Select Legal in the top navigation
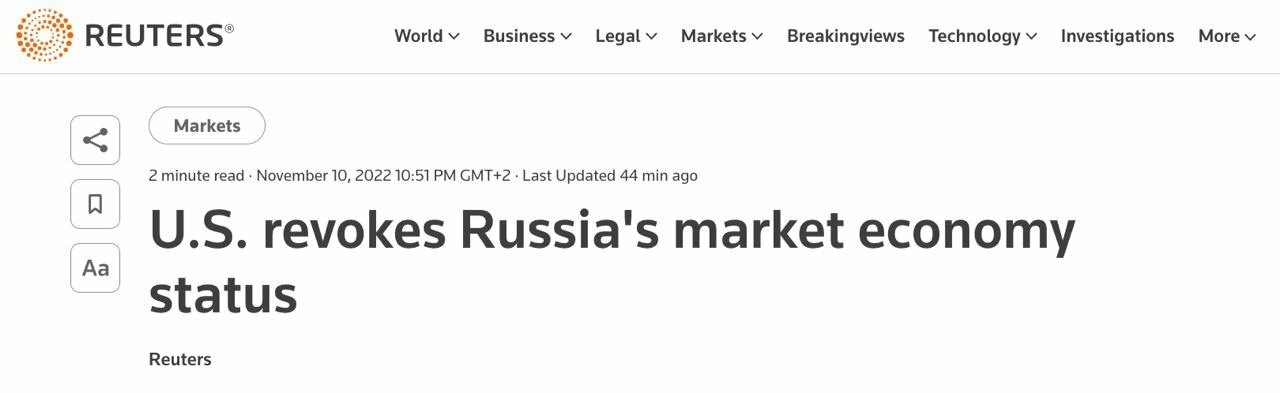 coord(618,36)
